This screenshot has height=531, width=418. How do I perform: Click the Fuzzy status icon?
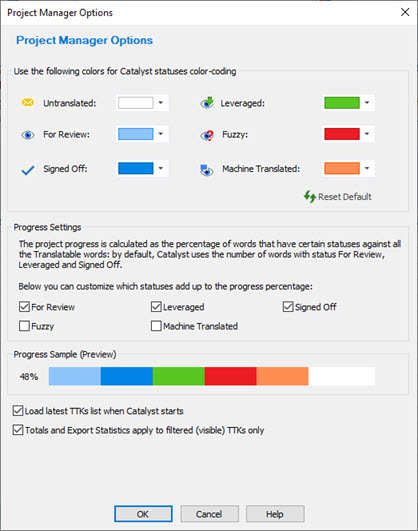tap(207, 135)
